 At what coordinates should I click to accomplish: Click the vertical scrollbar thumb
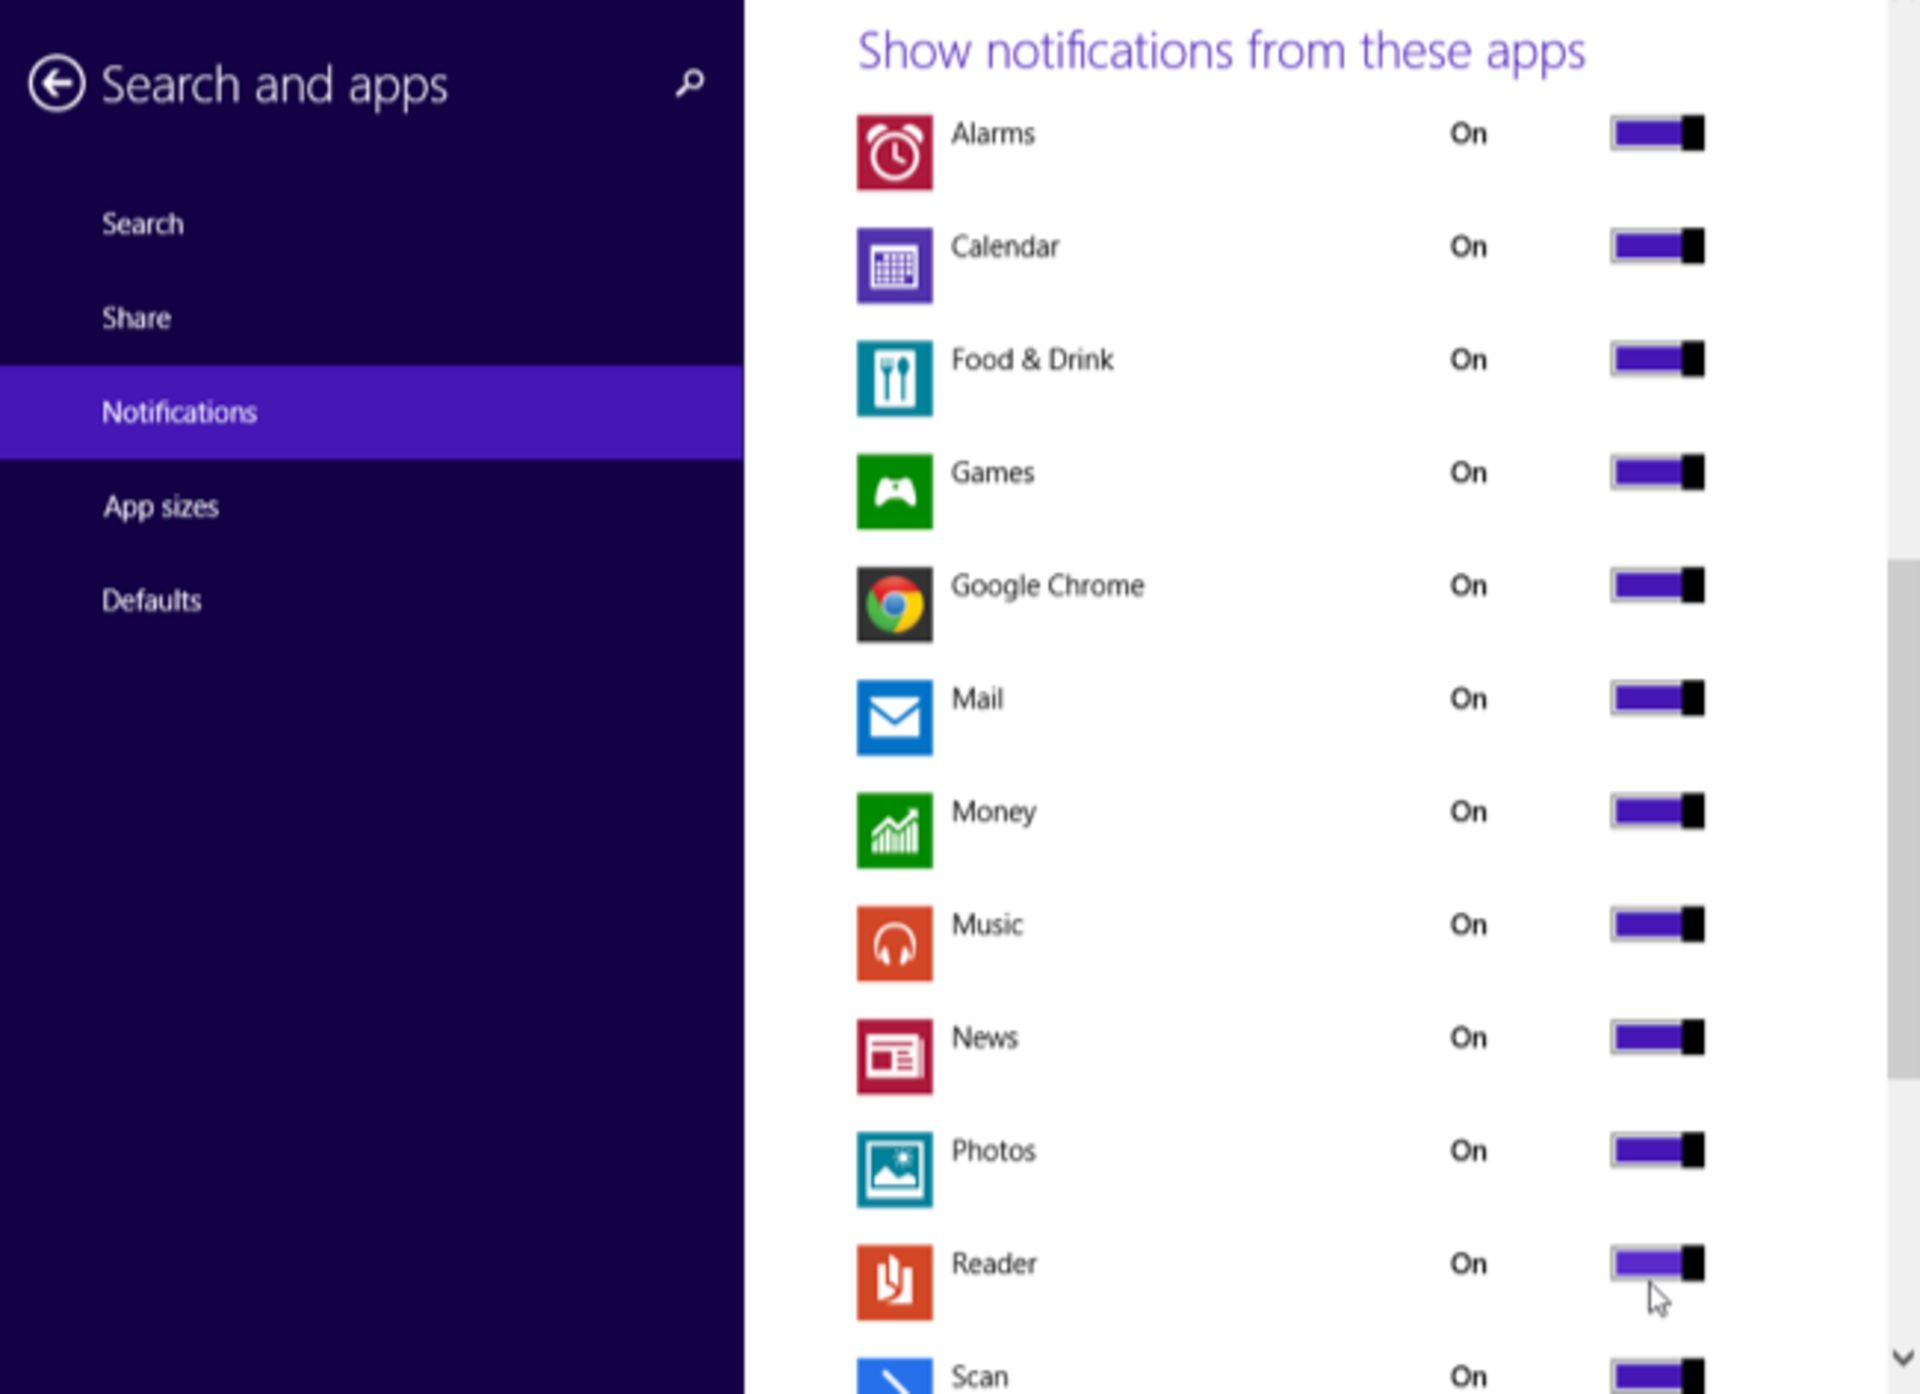pyautogui.click(x=1903, y=819)
